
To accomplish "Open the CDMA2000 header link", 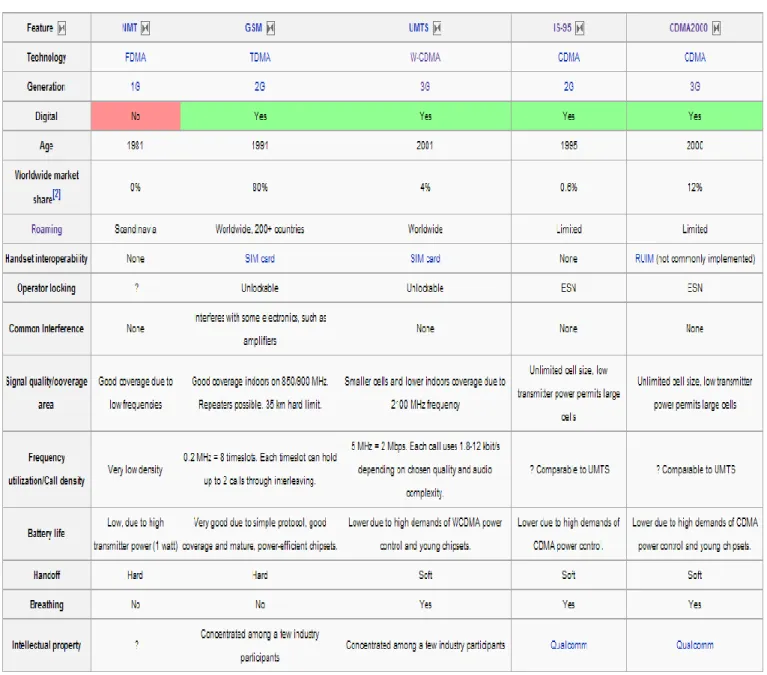I will tap(688, 28).
